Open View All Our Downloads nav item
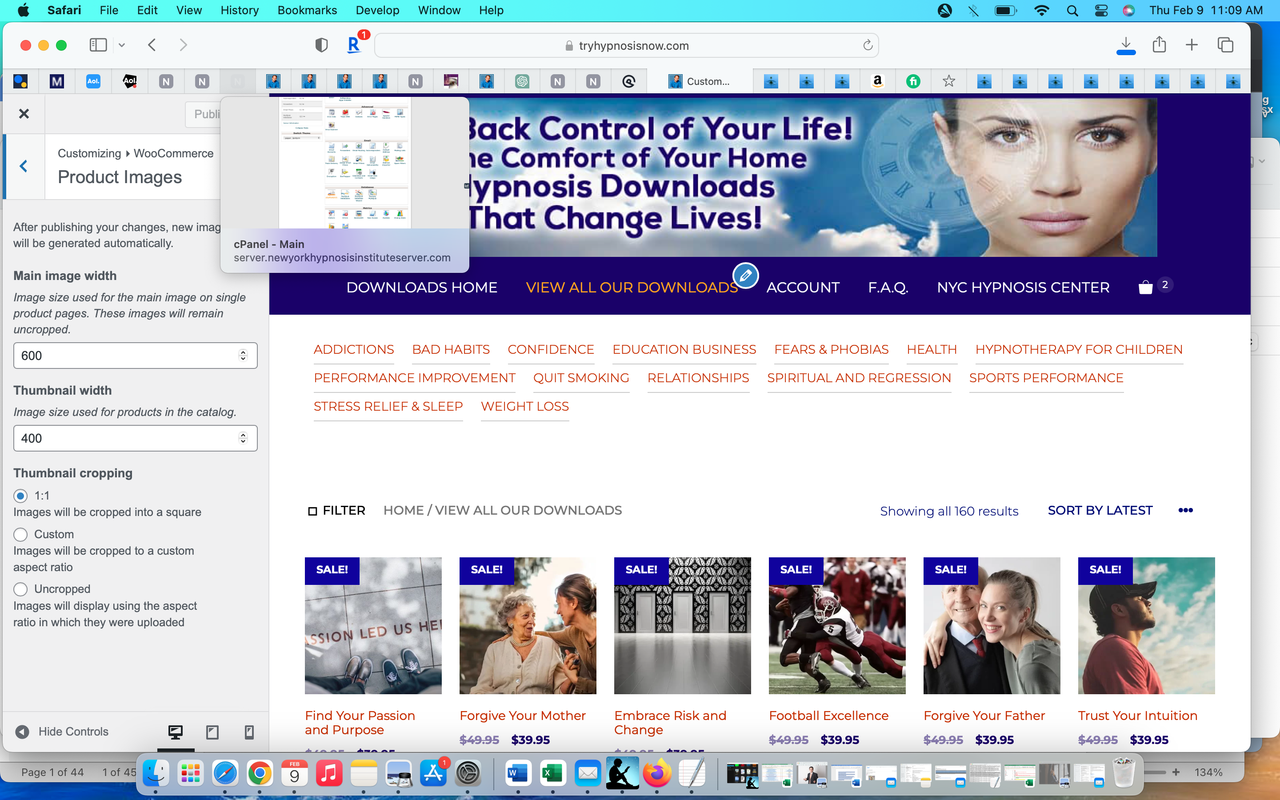This screenshot has width=1280, height=800. [x=632, y=287]
